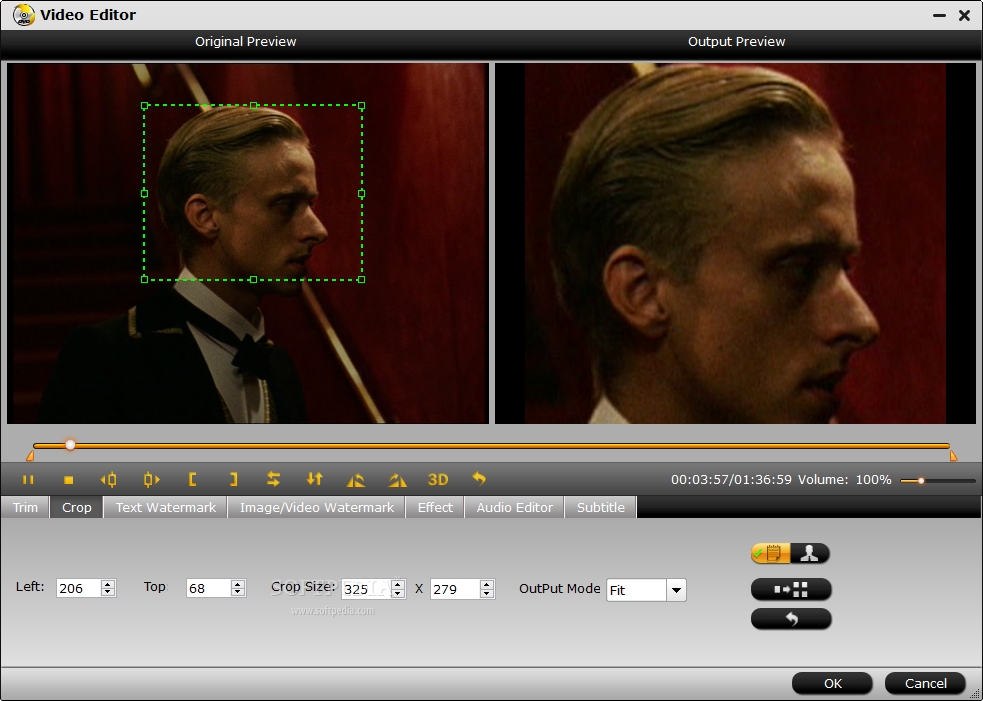Flip video horizontally with swap arrows icon
This screenshot has width=983, height=701.
tap(273, 479)
